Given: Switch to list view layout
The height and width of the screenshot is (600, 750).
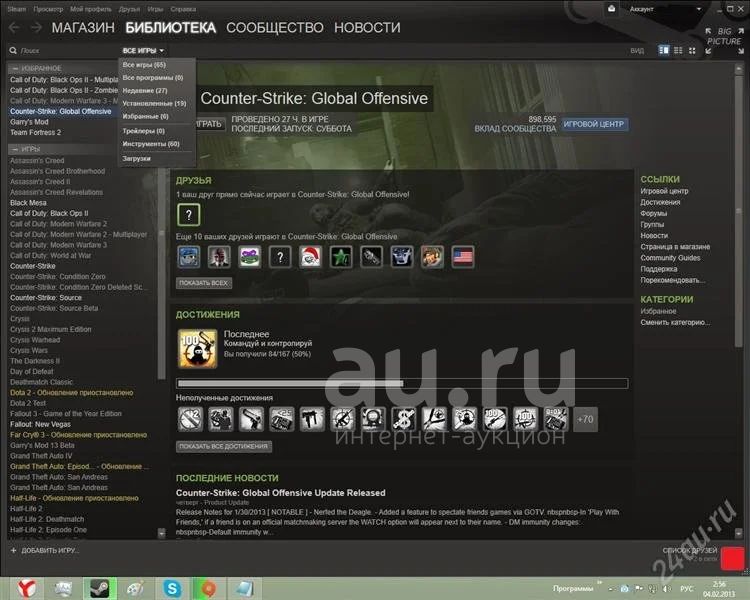Looking at the screenshot, I should point(678,50).
